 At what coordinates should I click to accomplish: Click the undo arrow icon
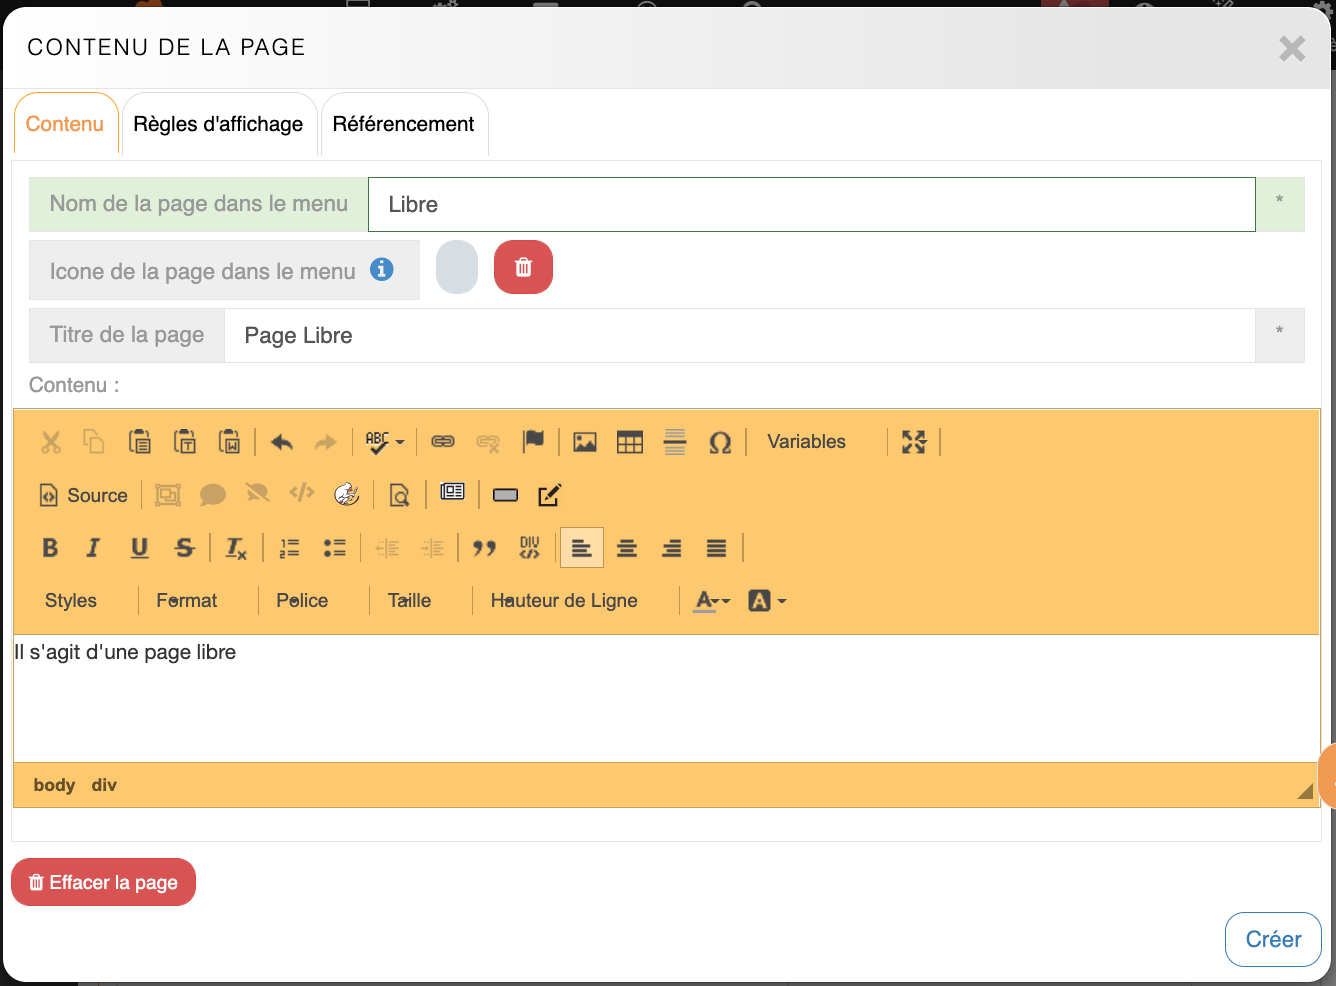[282, 442]
